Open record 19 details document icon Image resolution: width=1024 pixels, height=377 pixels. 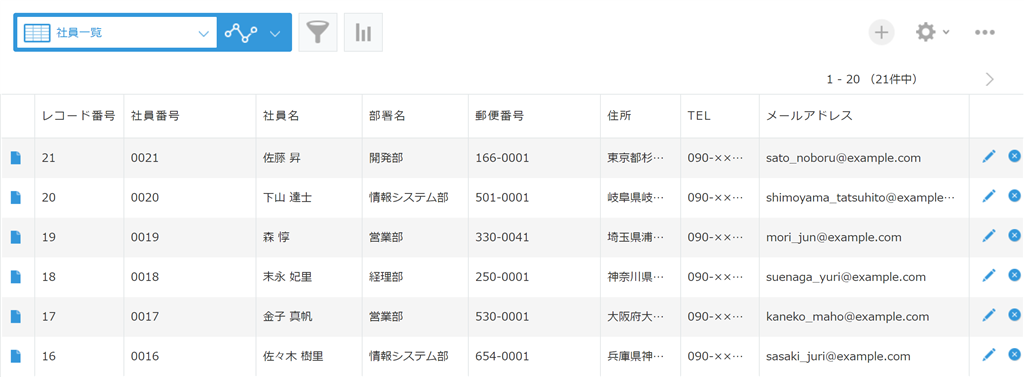[16, 237]
